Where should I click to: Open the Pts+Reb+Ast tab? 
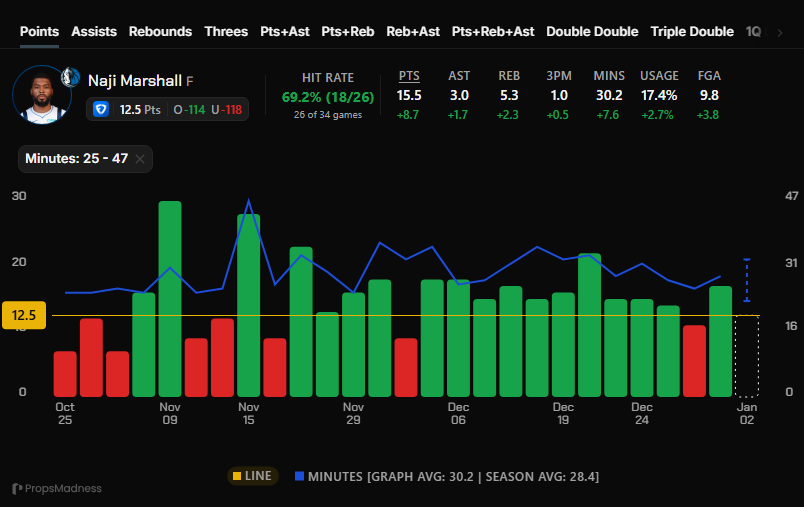tap(493, 32)
